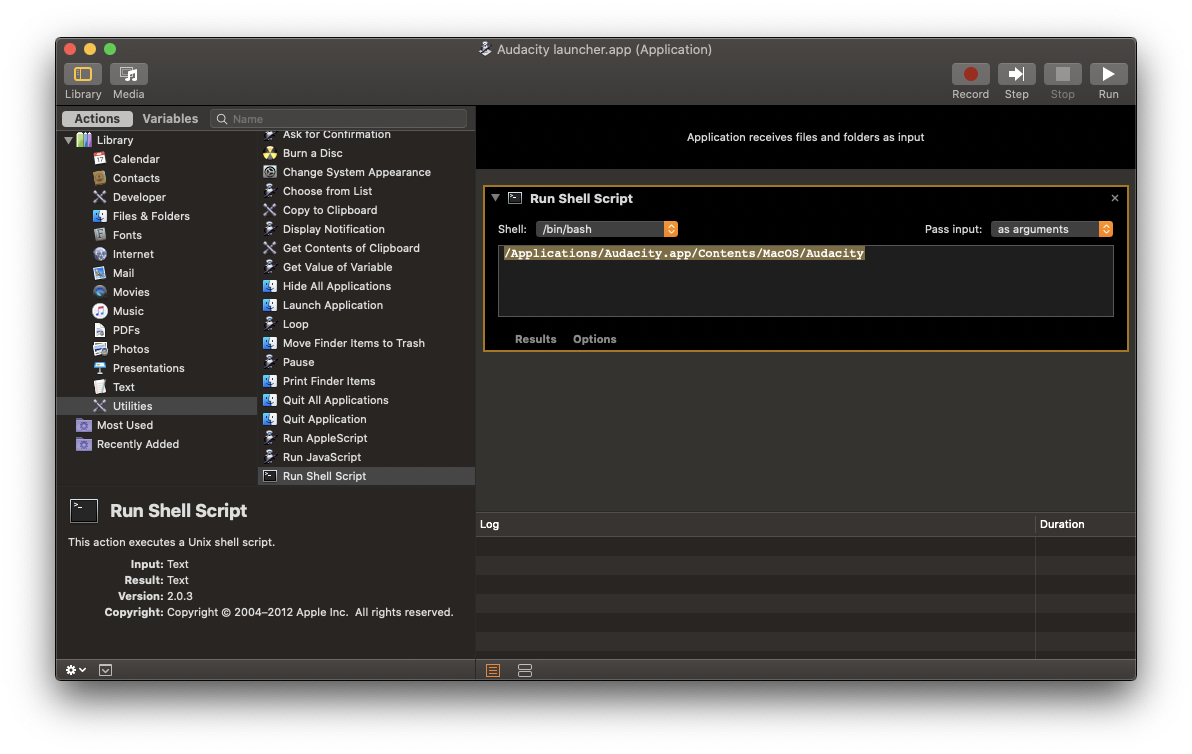Select the Movies category
The image size is (1192, 754).
click(131, 292)
